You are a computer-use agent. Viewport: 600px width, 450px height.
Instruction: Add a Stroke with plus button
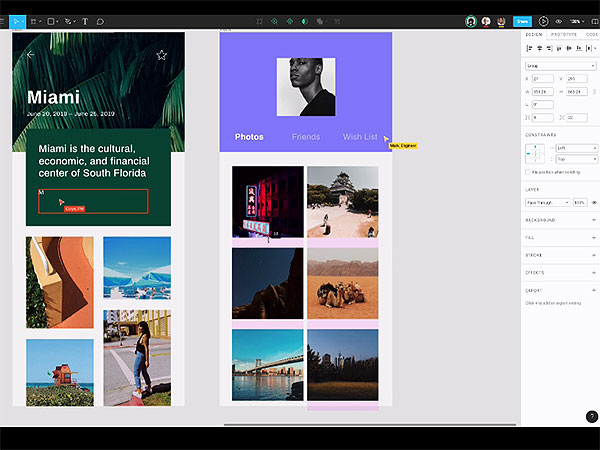(593, 255)
